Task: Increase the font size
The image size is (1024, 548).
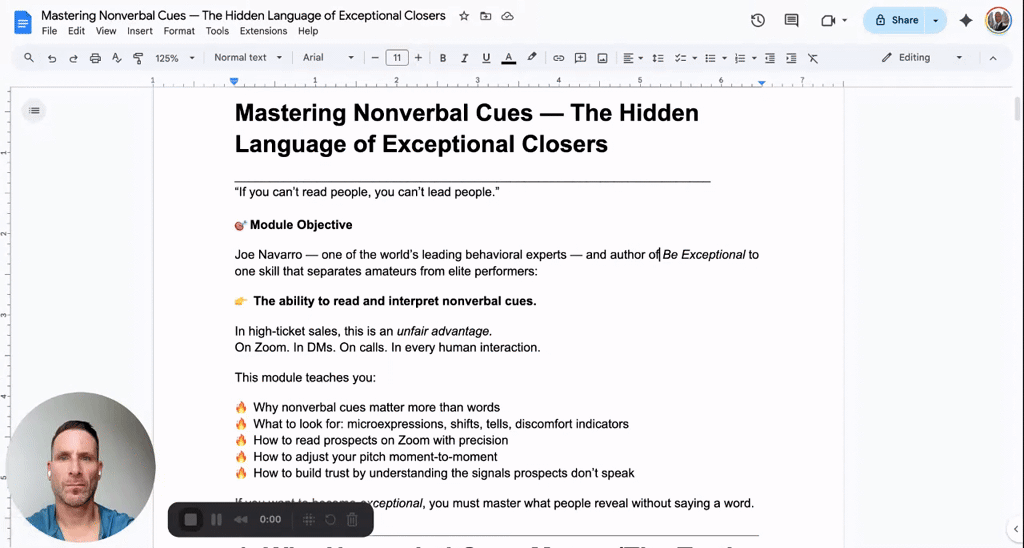Action: point(418,57)
